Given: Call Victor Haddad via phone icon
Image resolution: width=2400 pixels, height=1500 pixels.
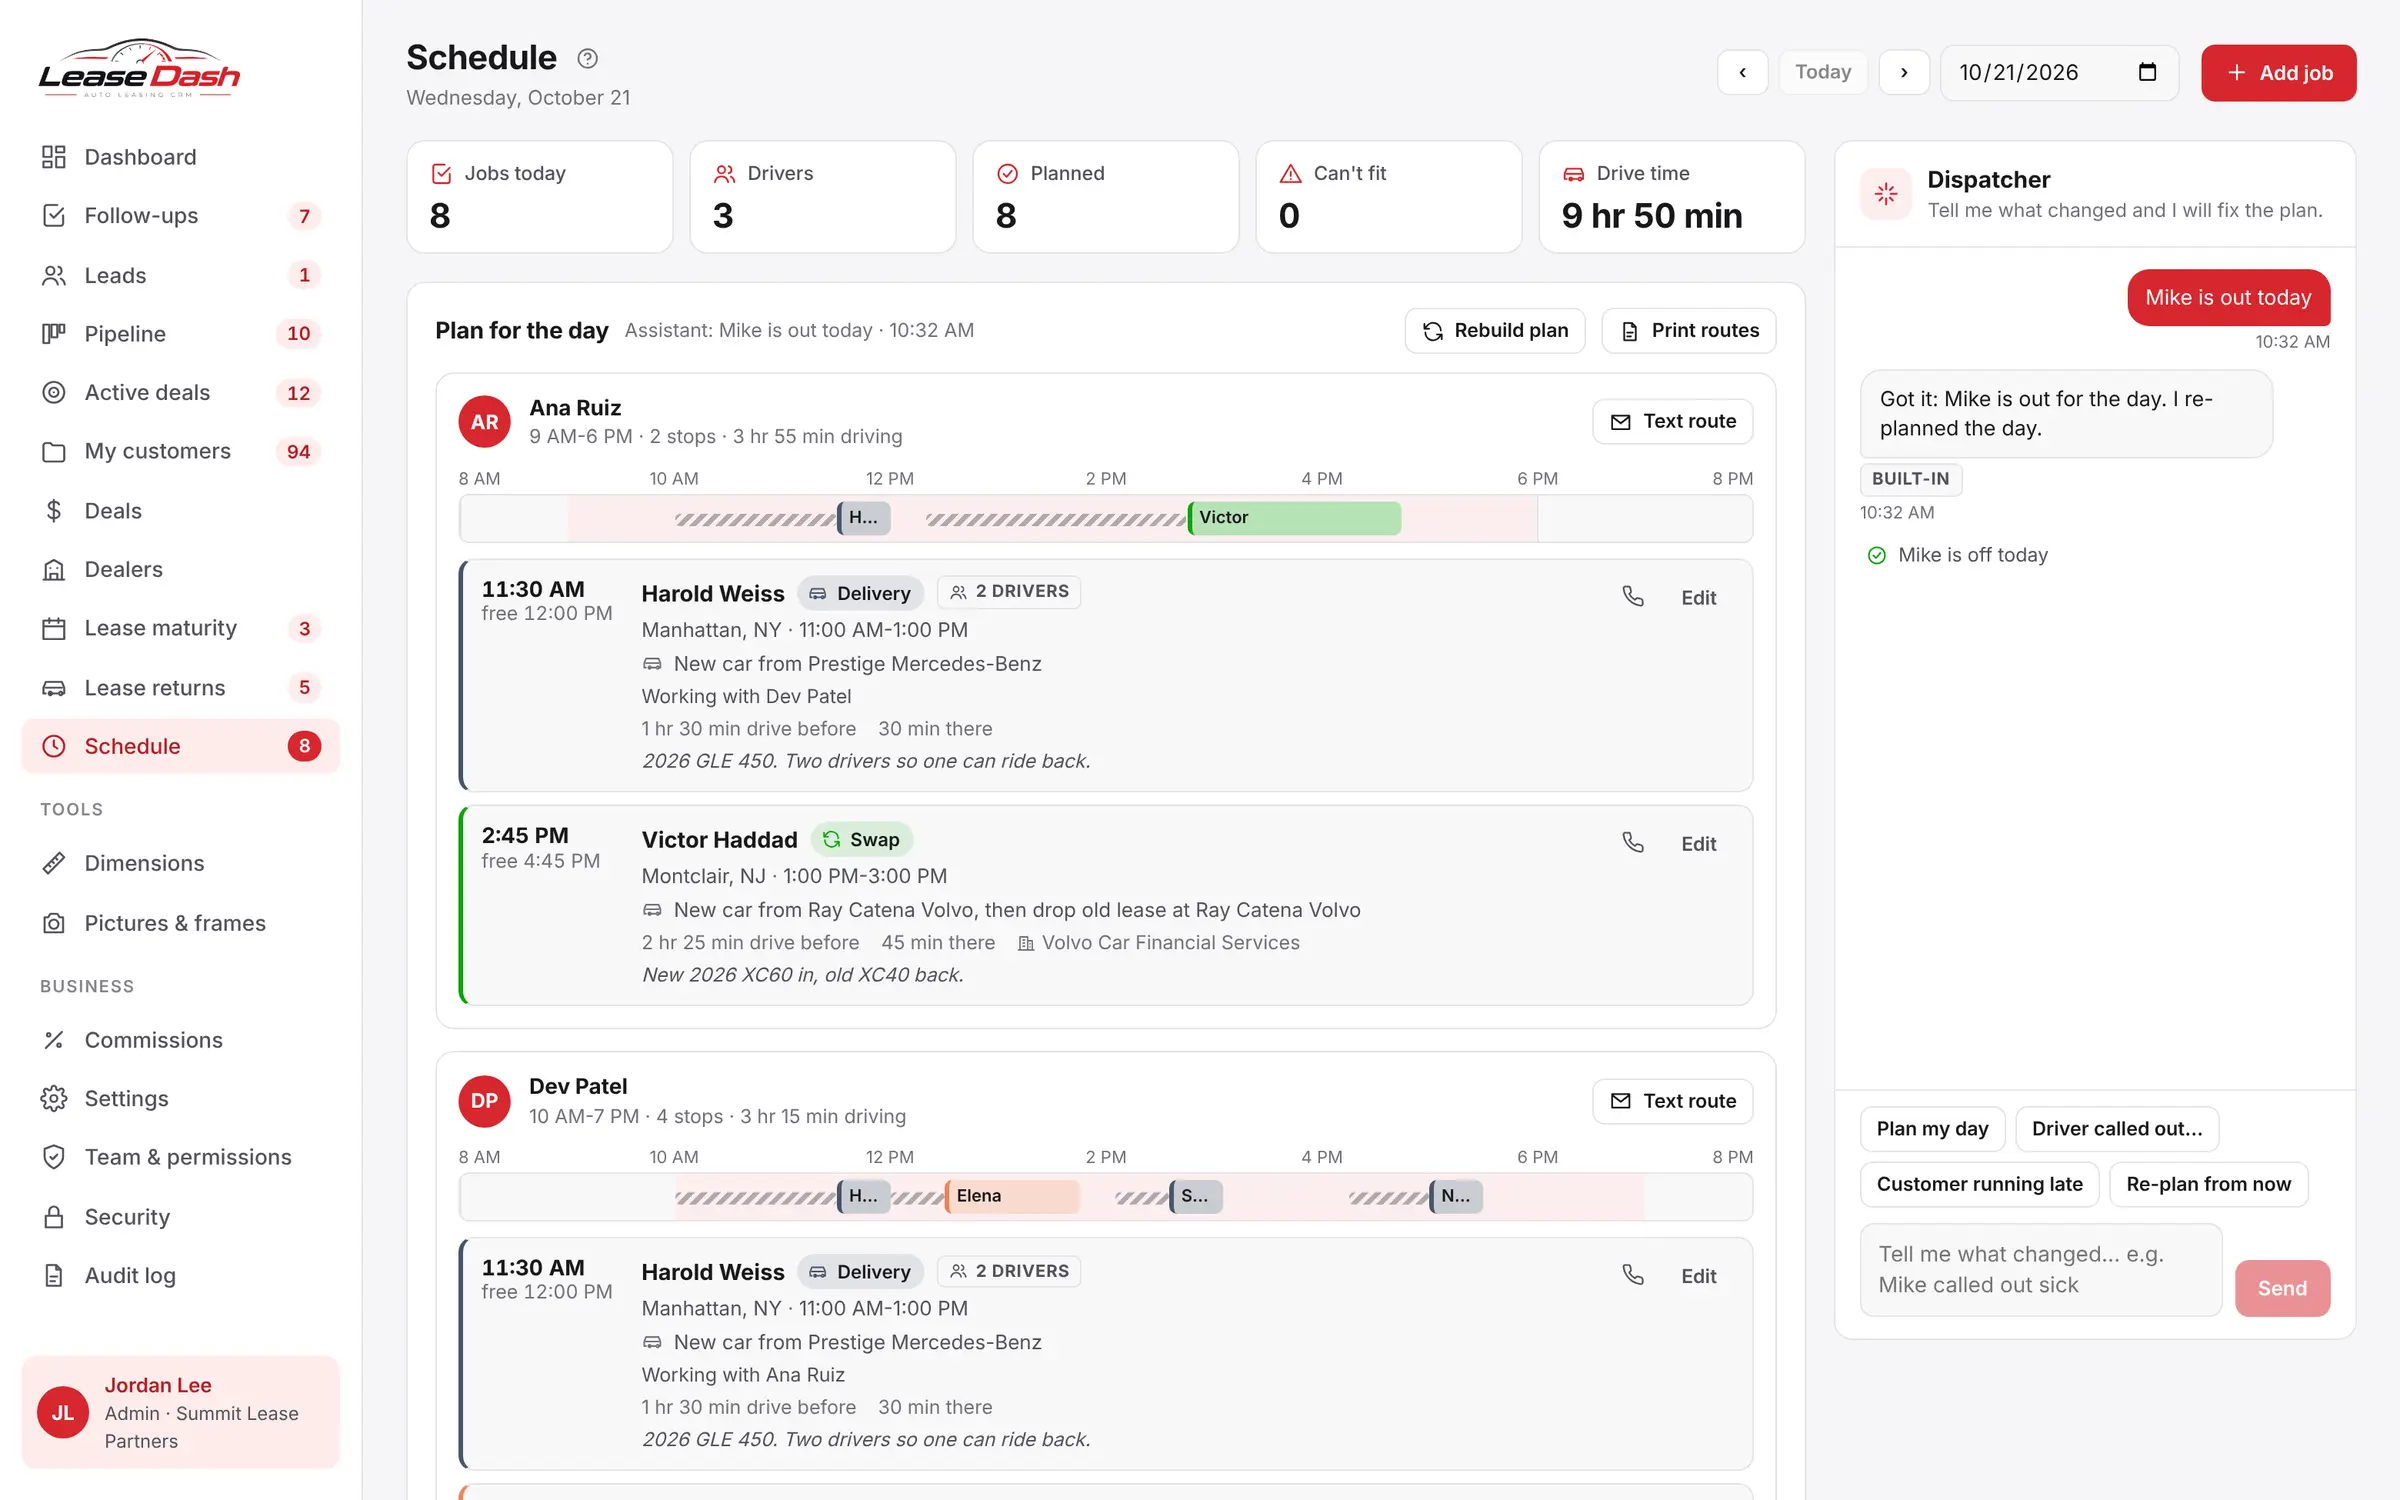Looking at the screenshot, I should (1632, 842).
